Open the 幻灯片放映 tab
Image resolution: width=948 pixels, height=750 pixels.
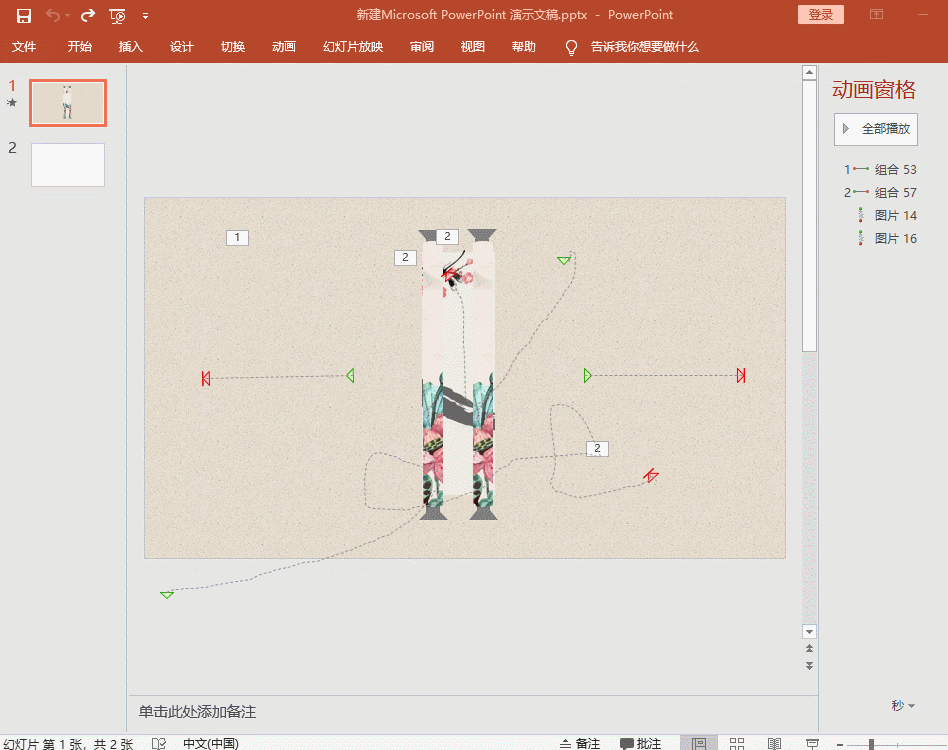point(353,47)
